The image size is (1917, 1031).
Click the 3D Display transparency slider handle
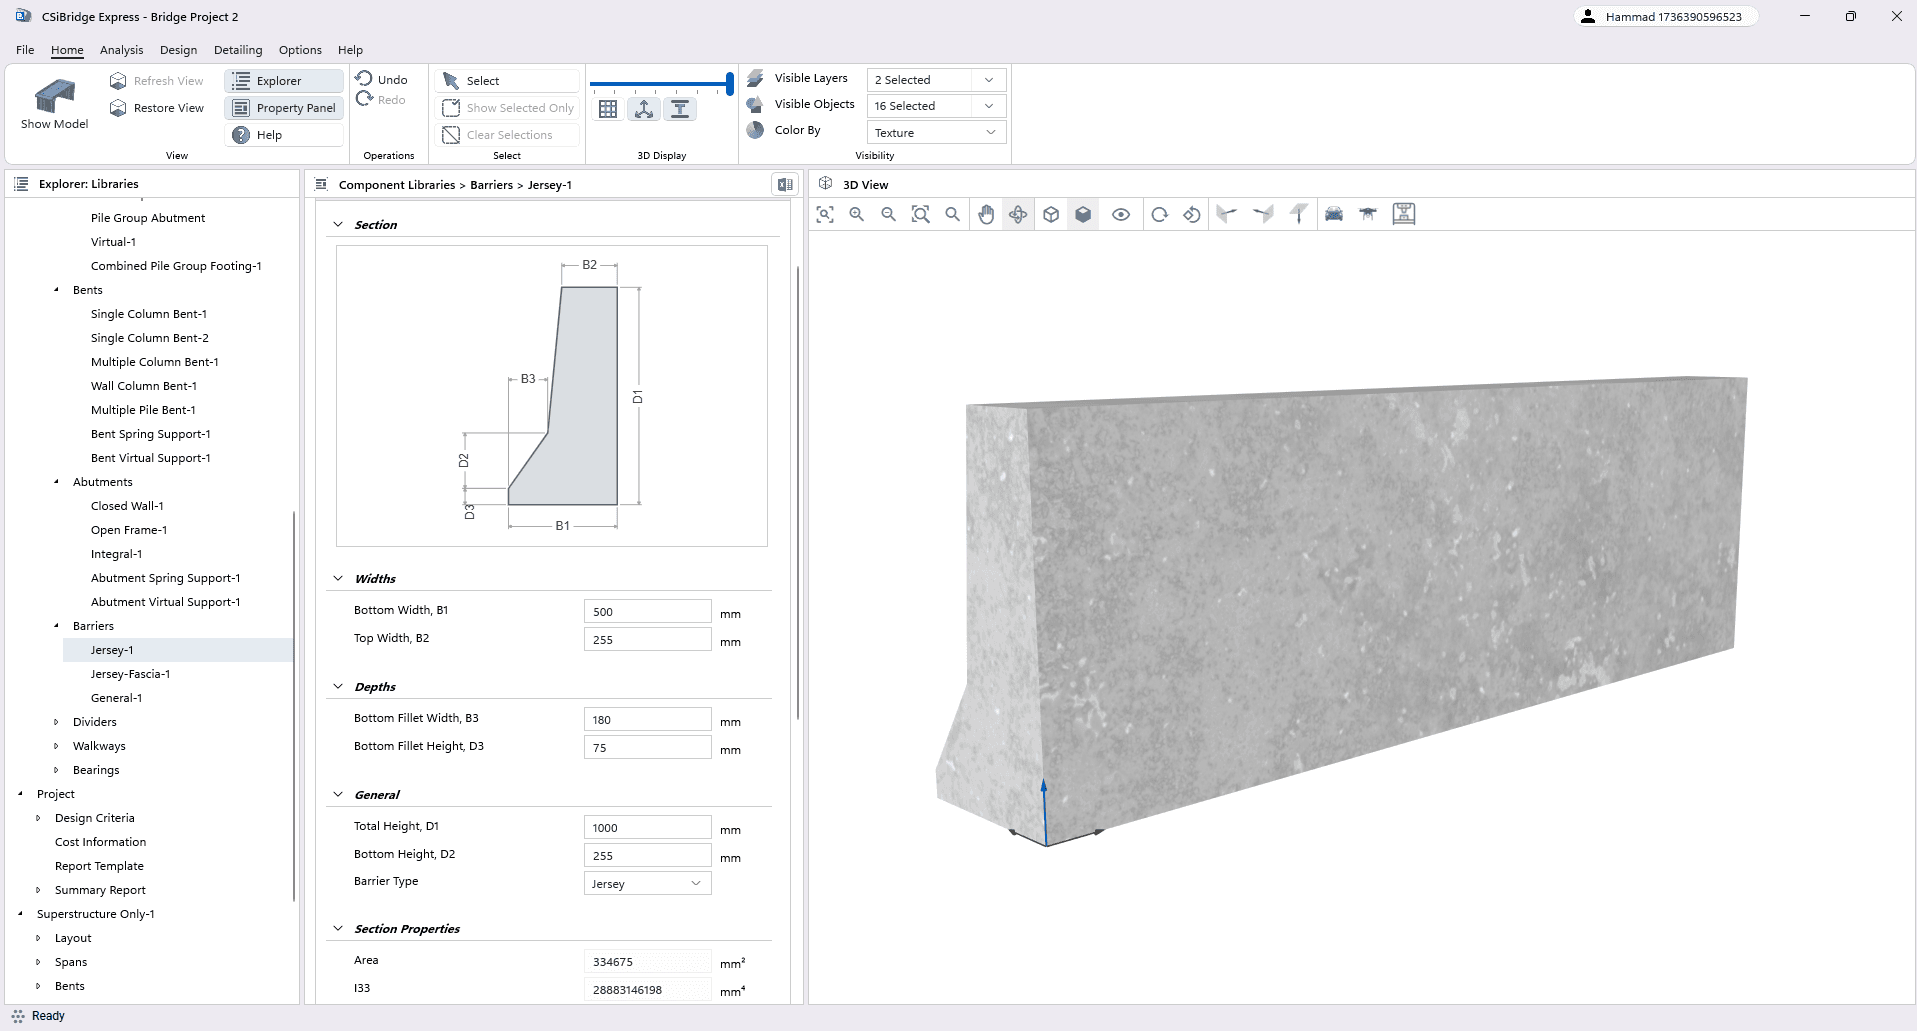730,84
